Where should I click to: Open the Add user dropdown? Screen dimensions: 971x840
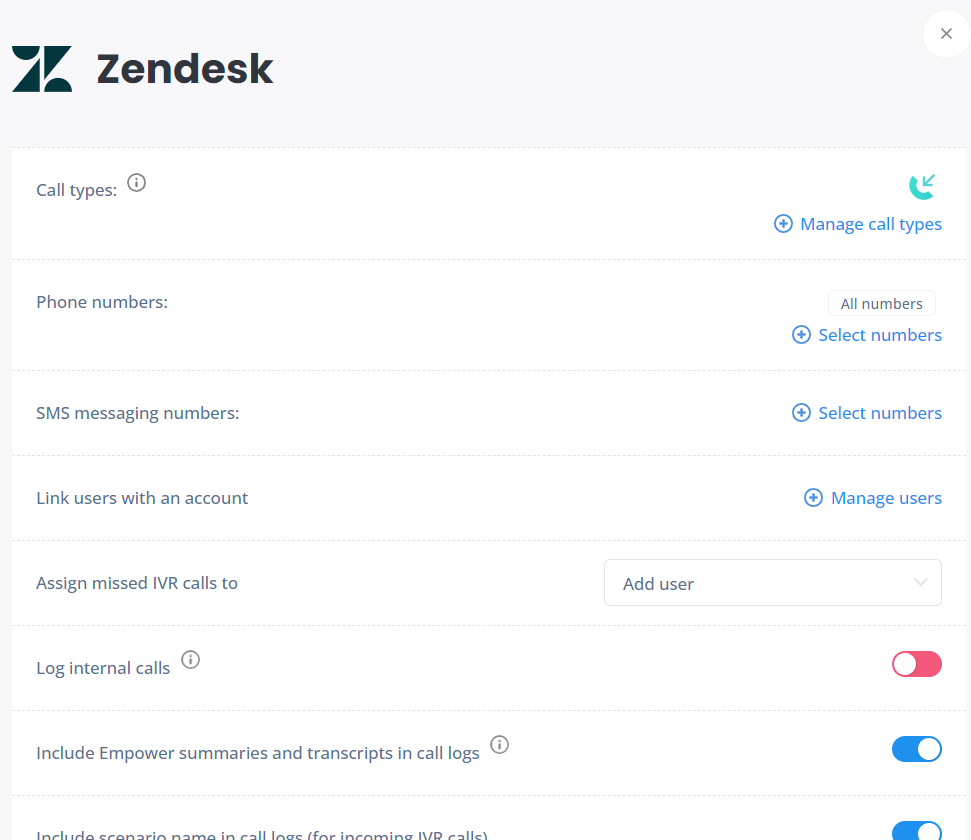coord(773,583)
